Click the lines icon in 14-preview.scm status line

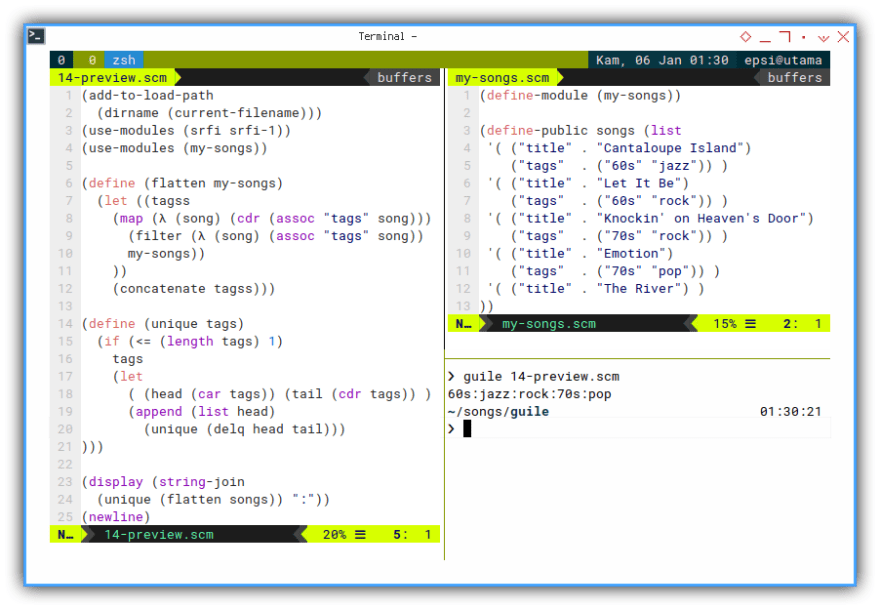[x=360, y=535]
